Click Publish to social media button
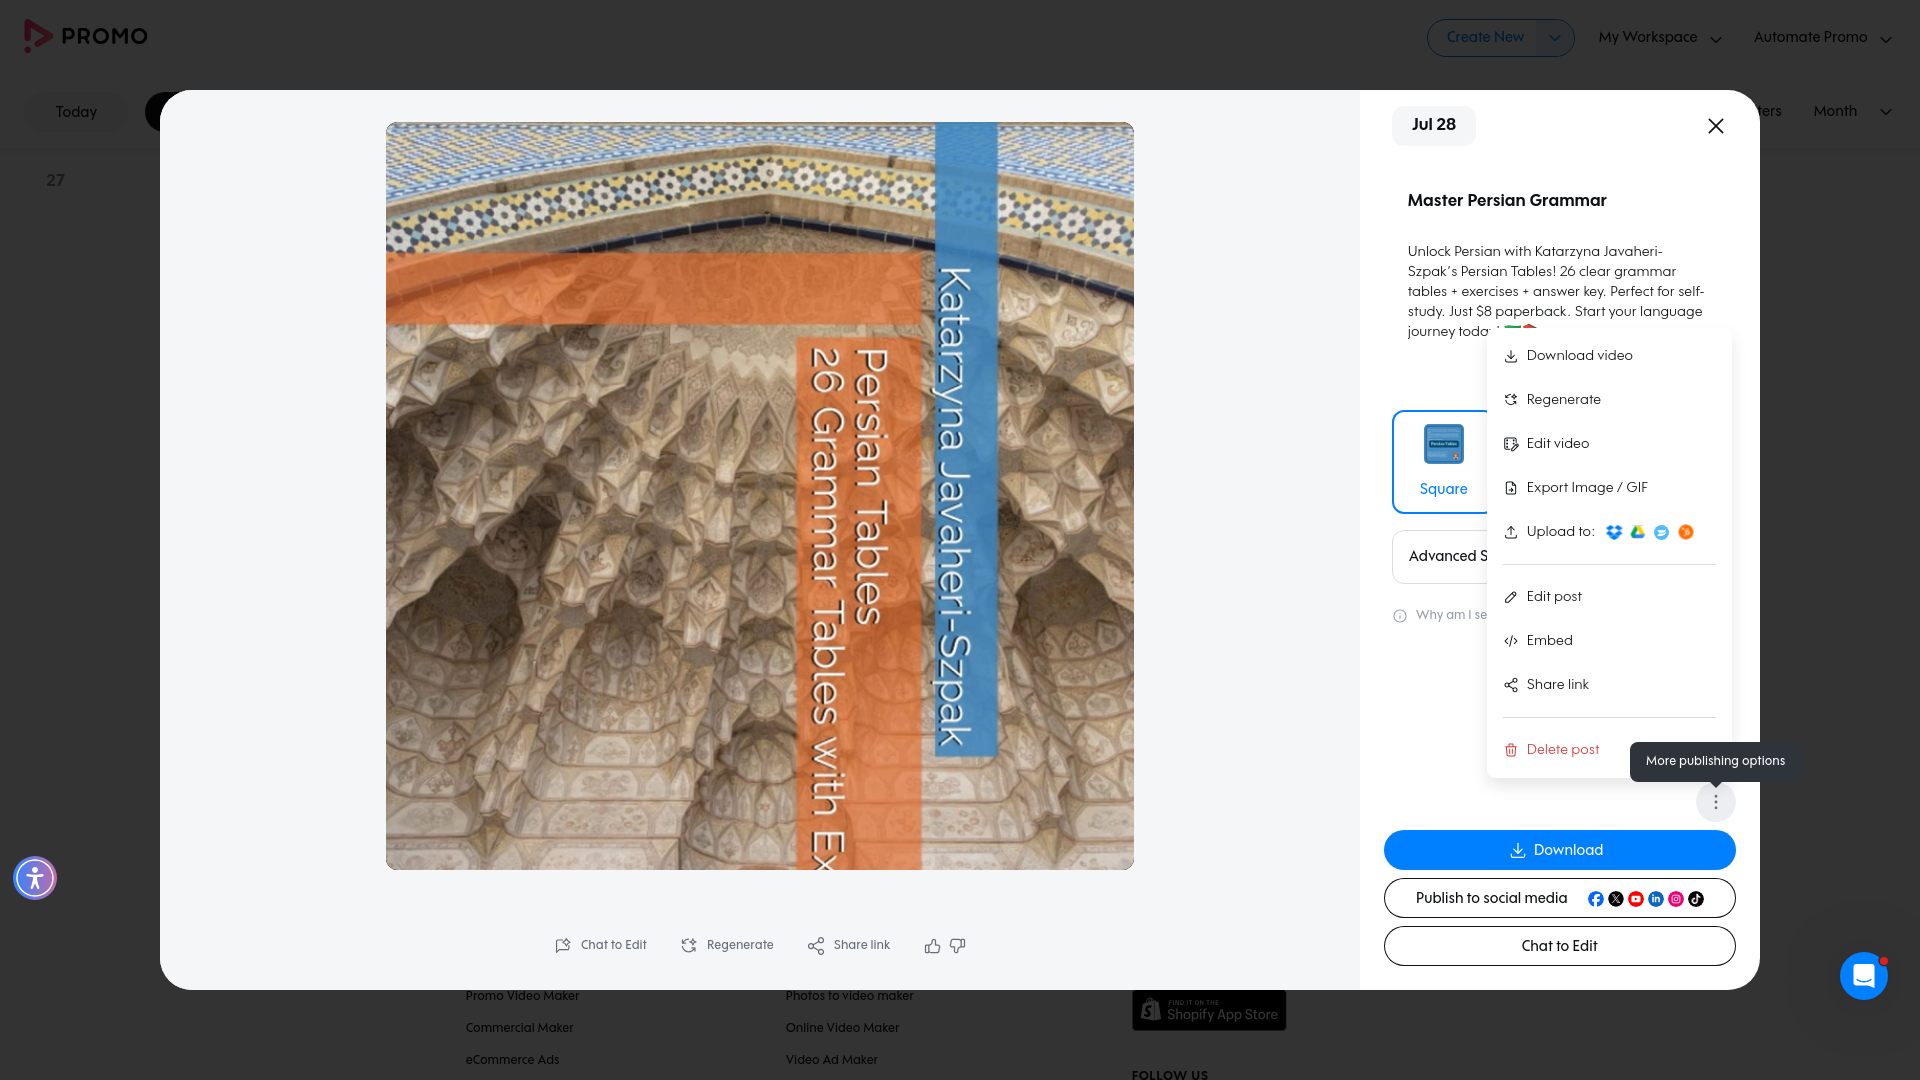 coord(1559,898)
